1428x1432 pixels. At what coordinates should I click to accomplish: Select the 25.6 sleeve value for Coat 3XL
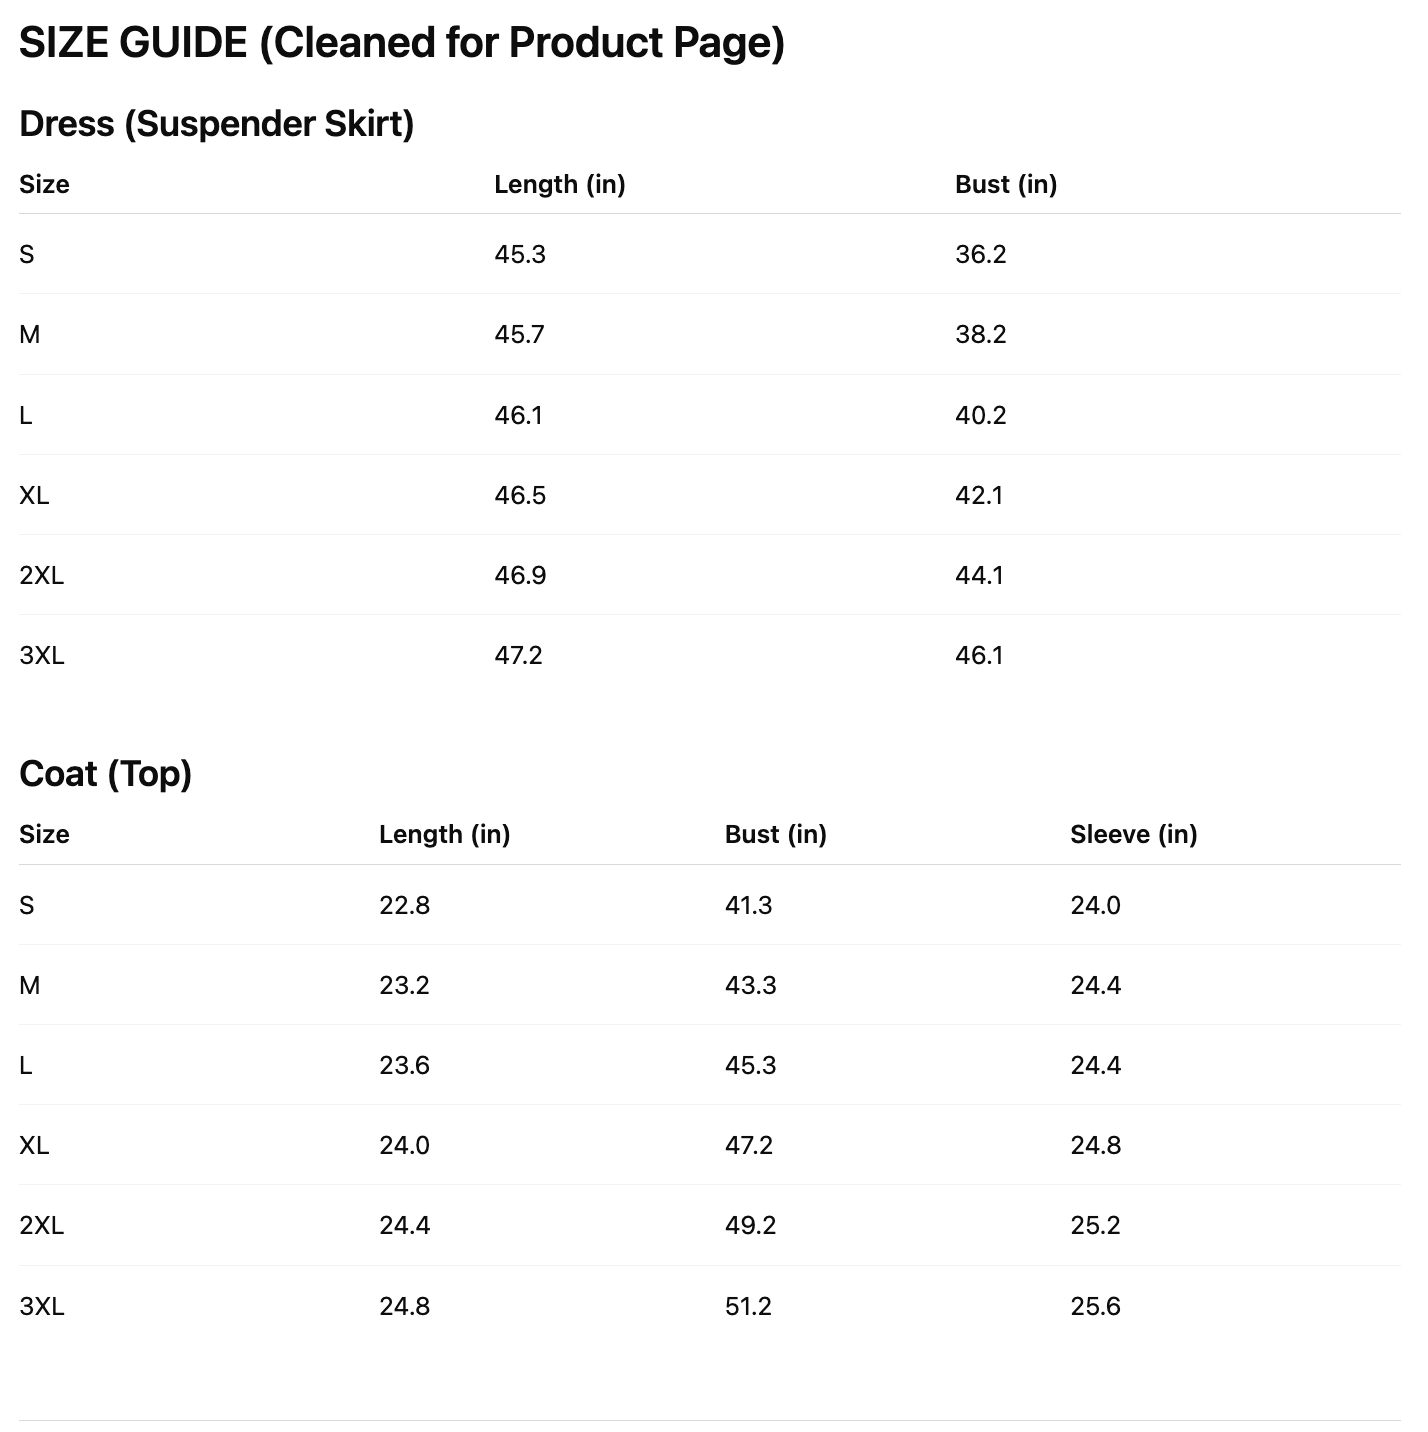coord(1095,1306)
